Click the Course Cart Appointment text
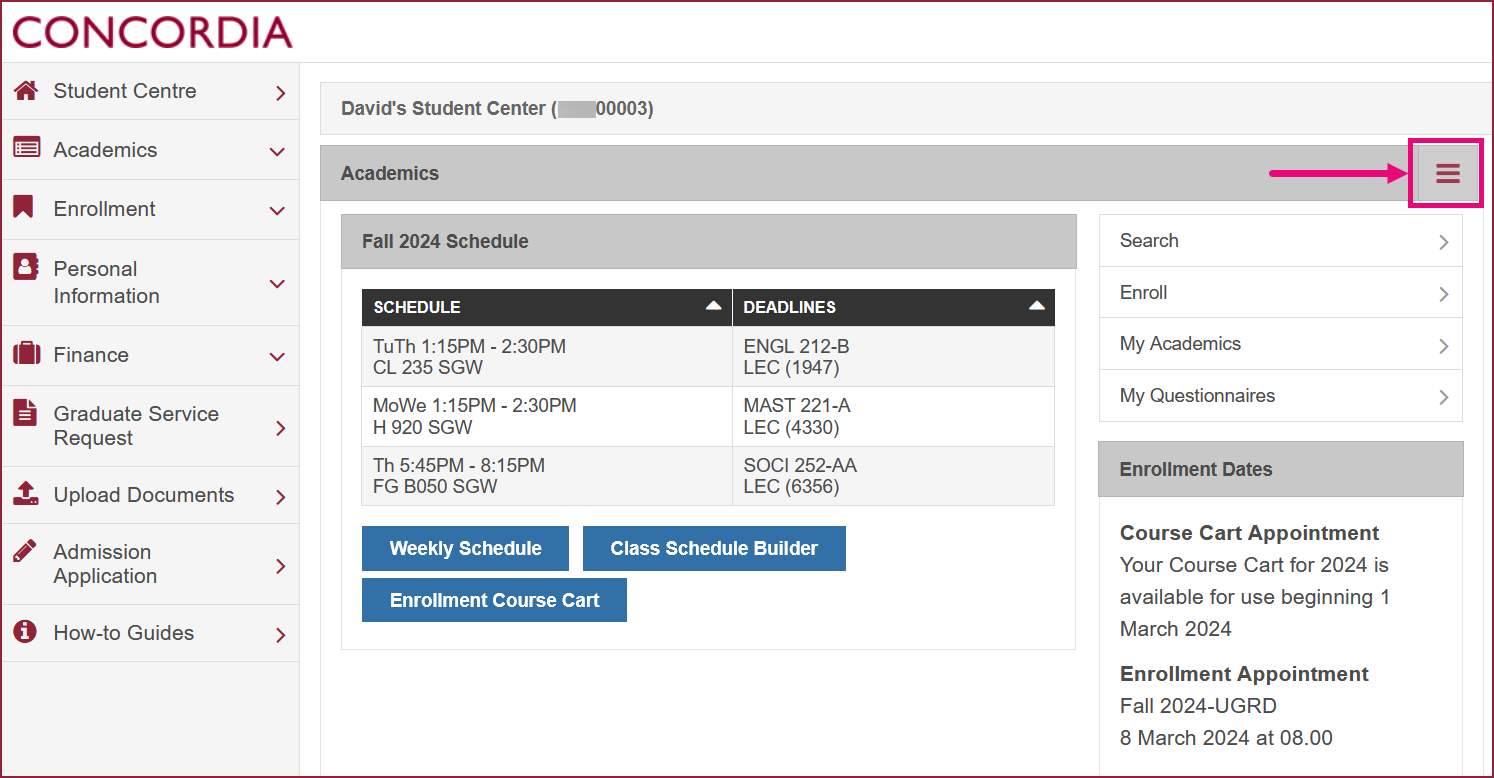Viewport: 1494px width, 778px height. [x=1249, y=533]
